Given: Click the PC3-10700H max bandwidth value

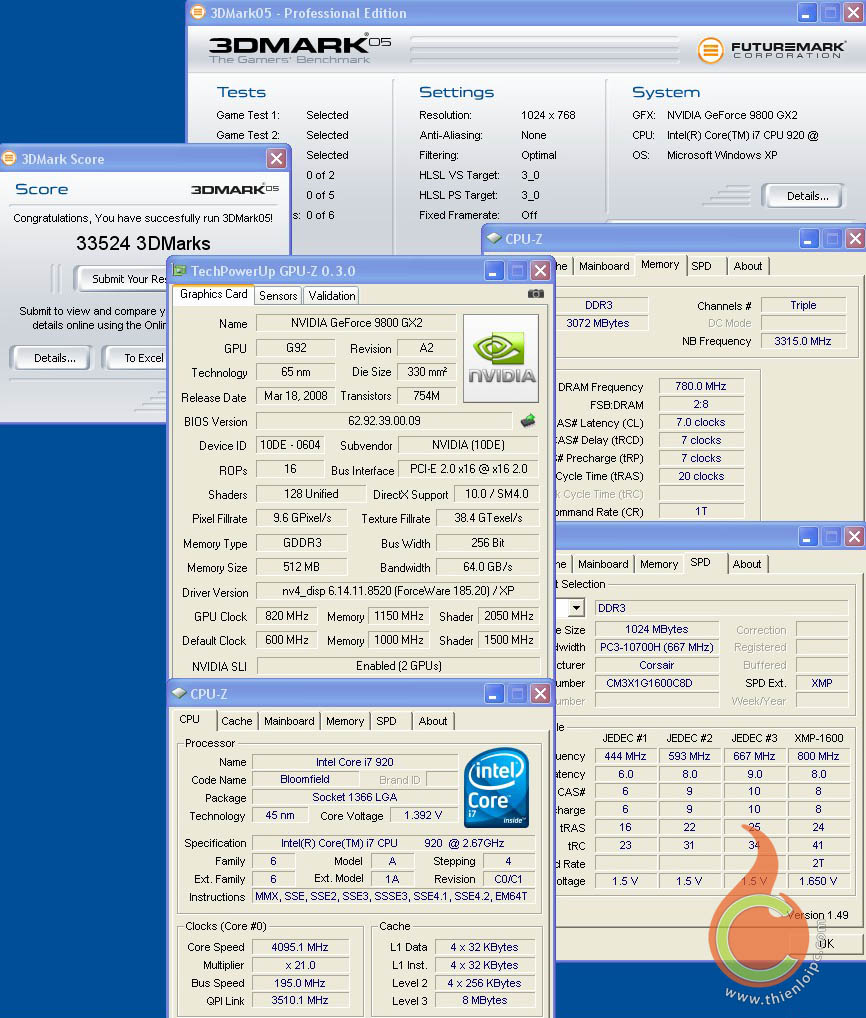Looking at the screenshot, I should pos(656,647).
